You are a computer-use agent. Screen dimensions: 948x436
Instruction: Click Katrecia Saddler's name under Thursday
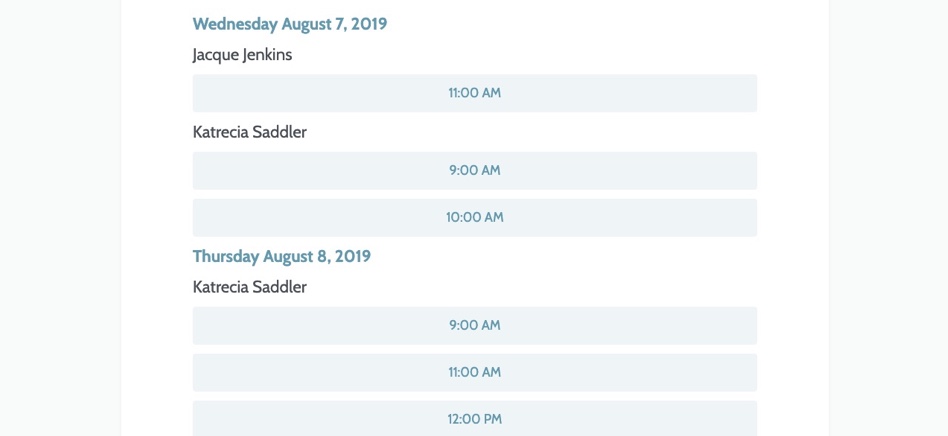pyautogui.click(x=250, y=287)
